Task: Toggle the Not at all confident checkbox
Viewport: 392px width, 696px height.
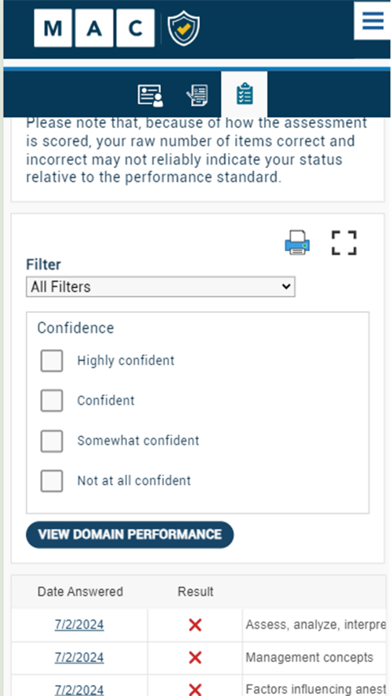Action: 51,481
